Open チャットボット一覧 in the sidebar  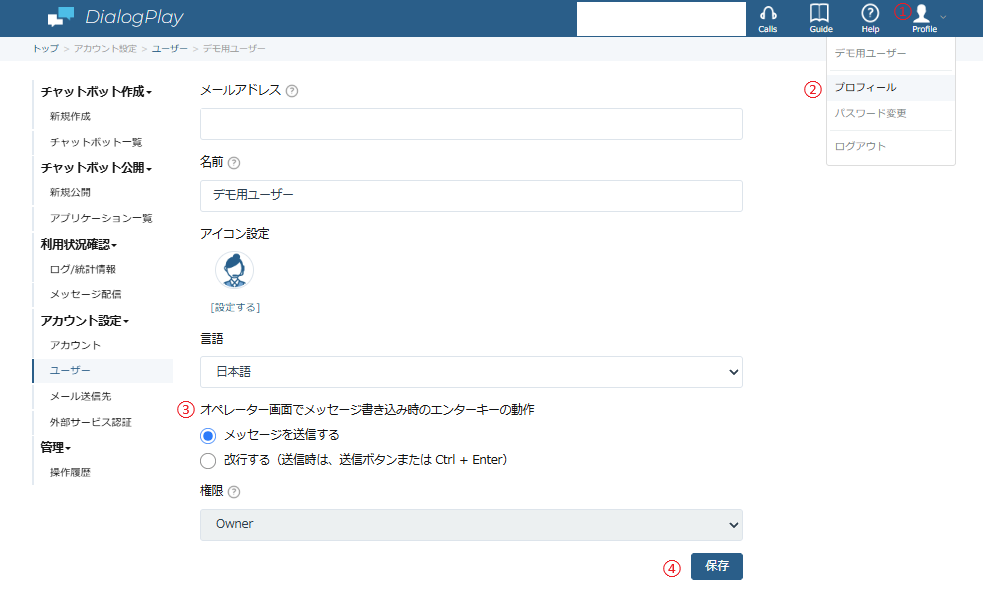pos(96,142)
